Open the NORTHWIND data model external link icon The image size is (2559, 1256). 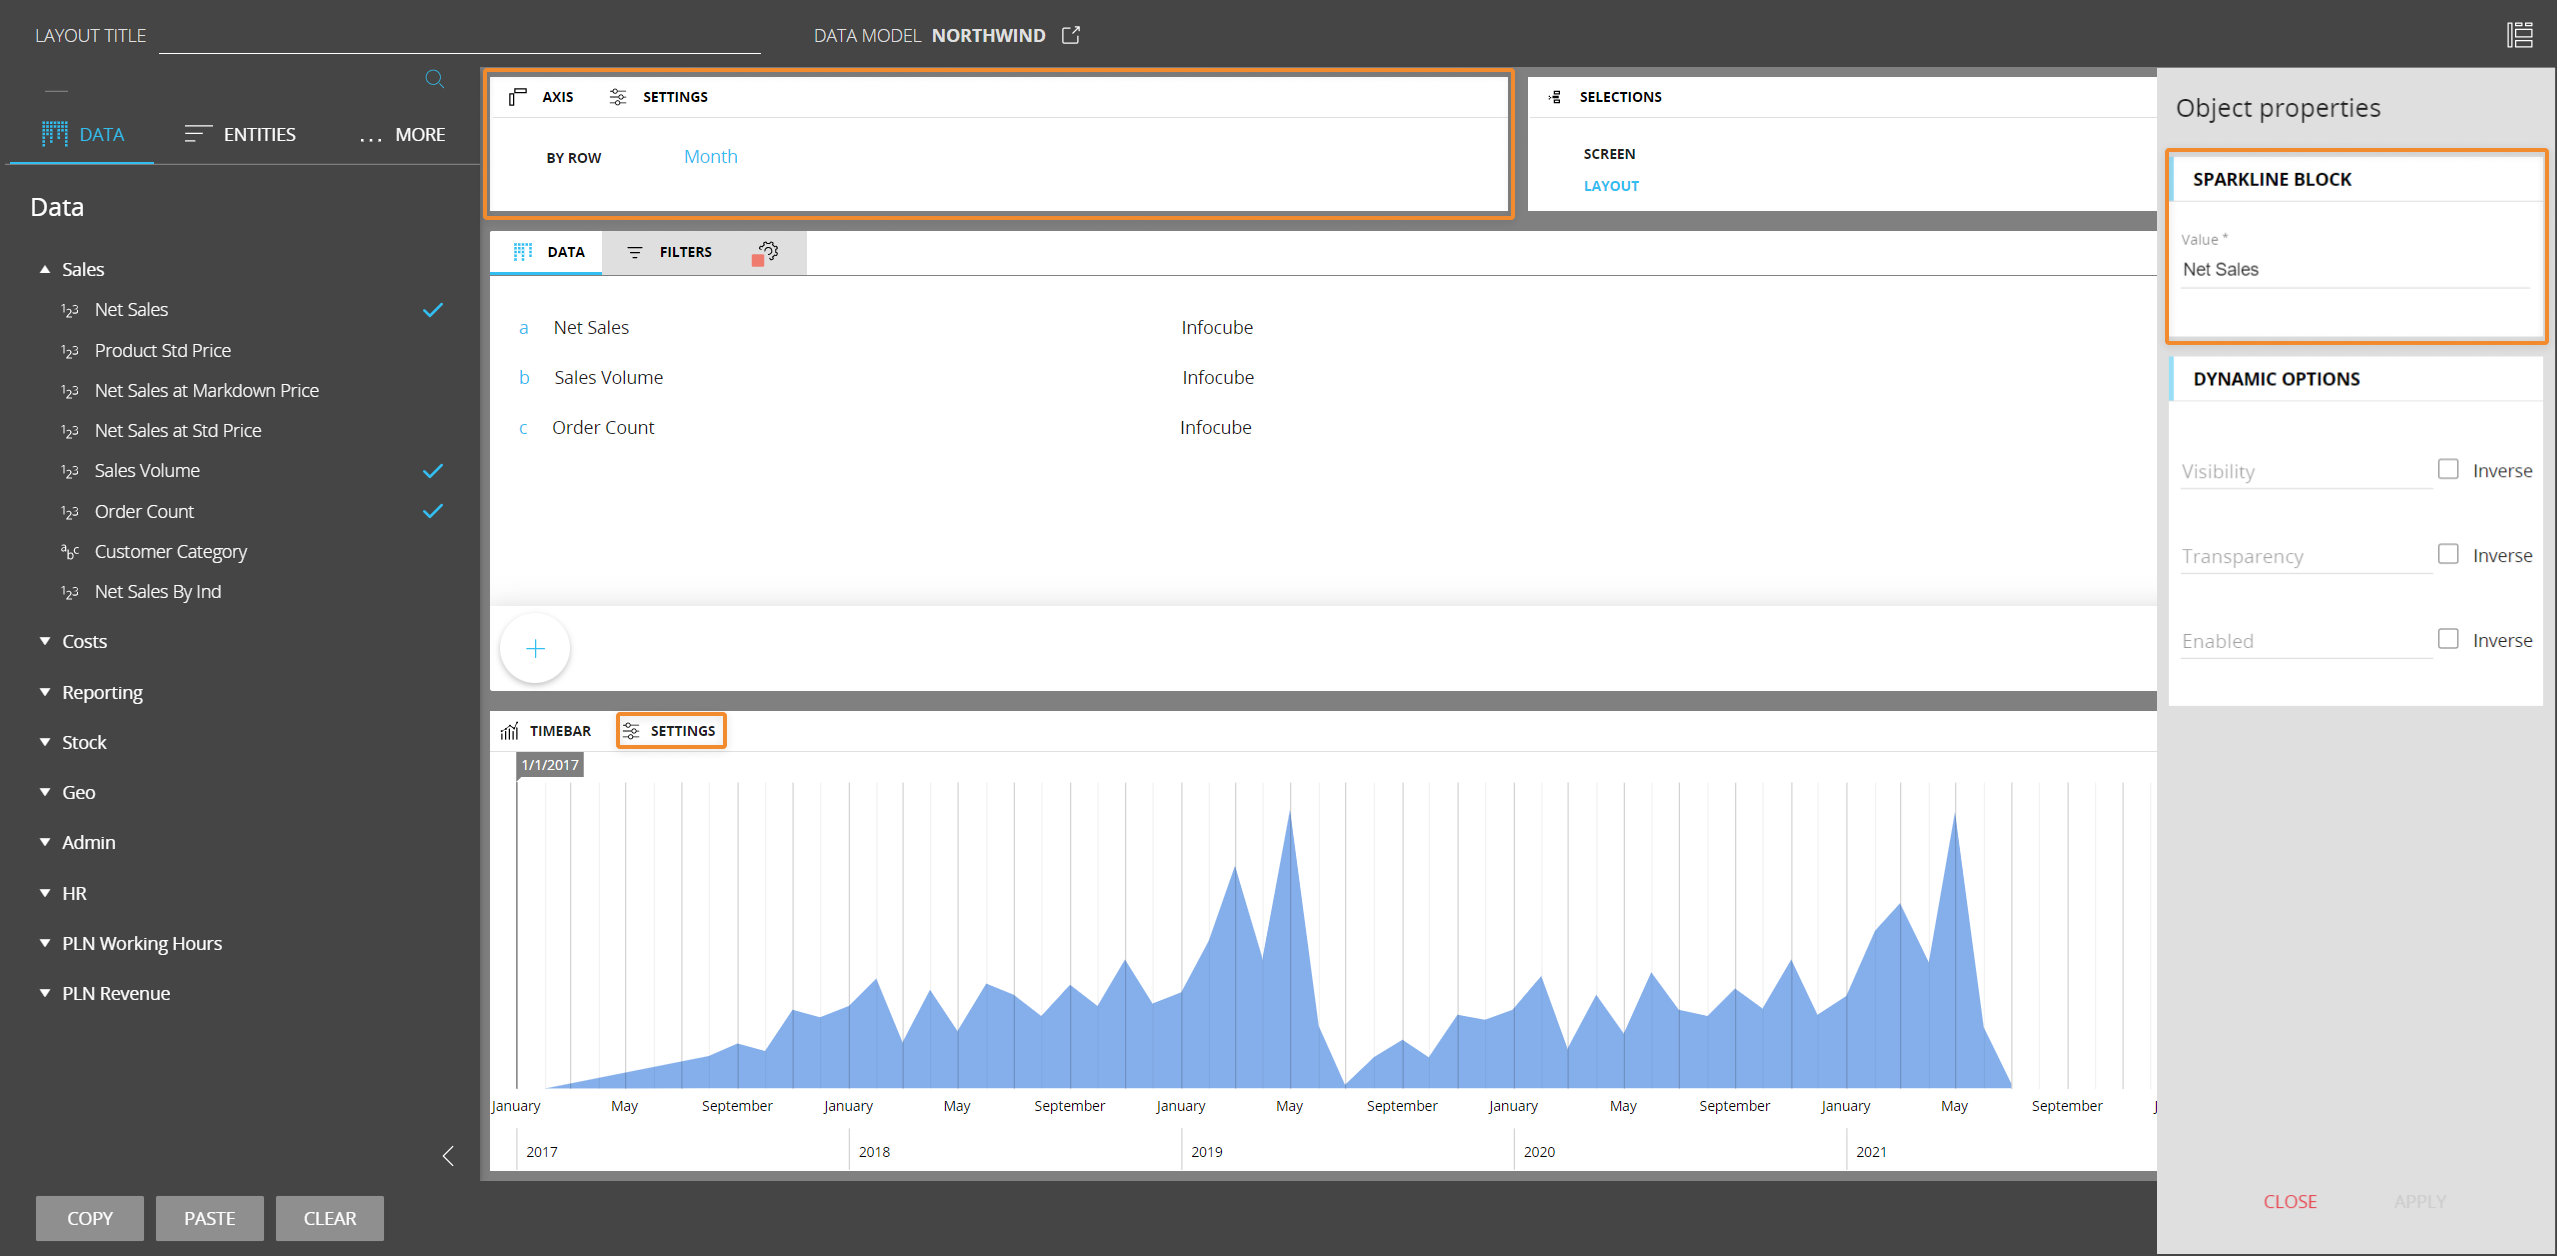click(x=1070, y=35)
